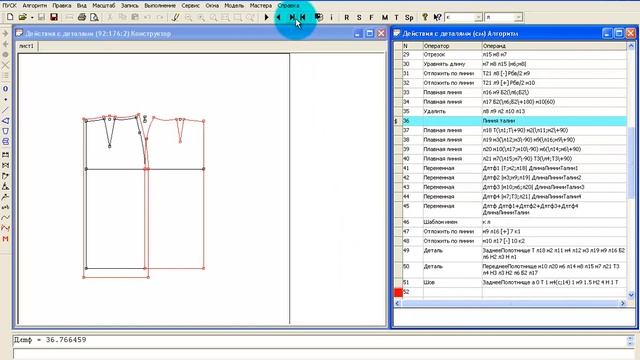
Task: Click the '0' tool in left toolbar
Action: click(x=5, y=89)
